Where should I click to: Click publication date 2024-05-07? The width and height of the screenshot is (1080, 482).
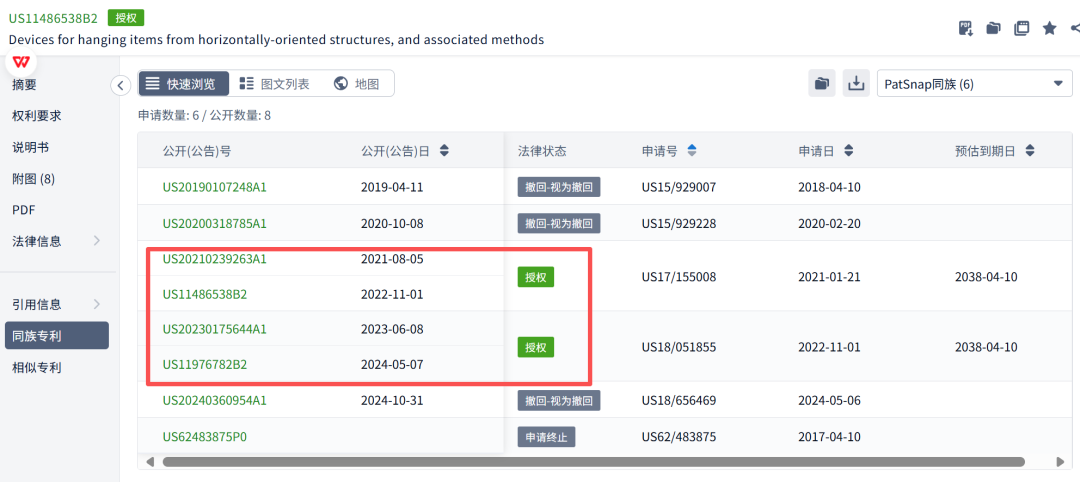click(x=392, y=364)
